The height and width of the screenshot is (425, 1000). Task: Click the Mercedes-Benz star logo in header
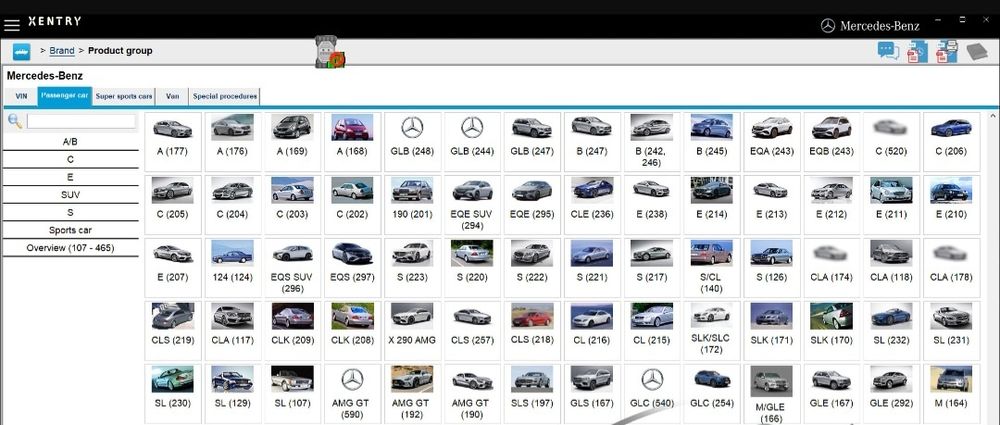(x=828, y=26)
